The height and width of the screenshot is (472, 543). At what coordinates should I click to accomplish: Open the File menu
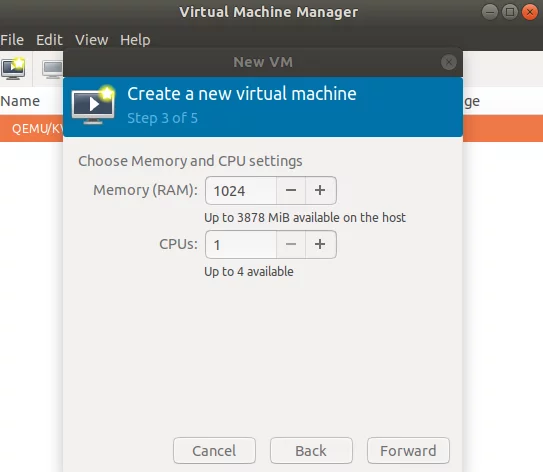point(12,40)
